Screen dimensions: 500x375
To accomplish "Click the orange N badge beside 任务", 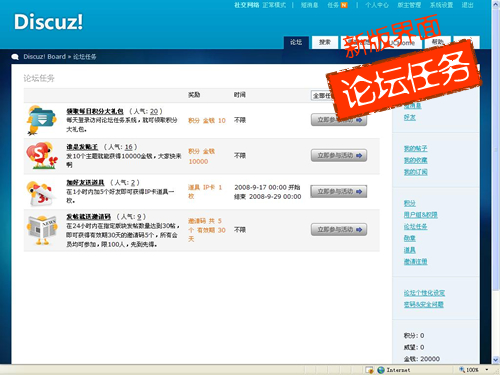I will click(x=344, y=5).
